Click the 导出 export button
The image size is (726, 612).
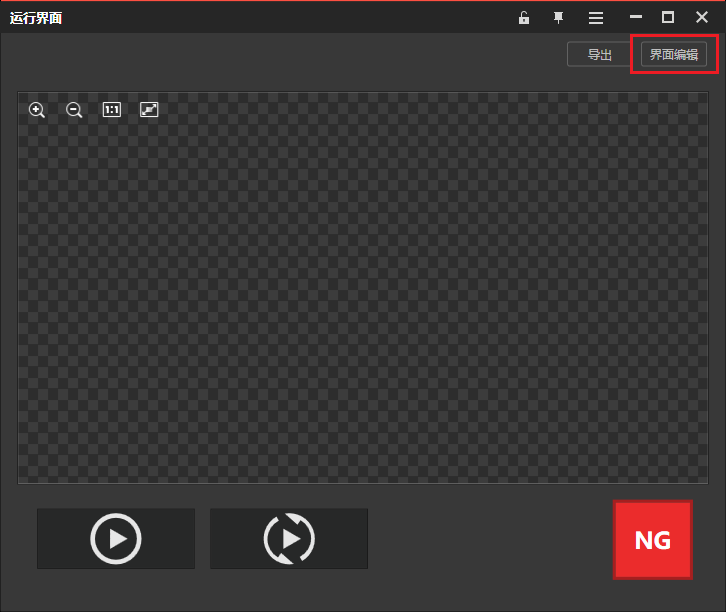tap(599, 55)
